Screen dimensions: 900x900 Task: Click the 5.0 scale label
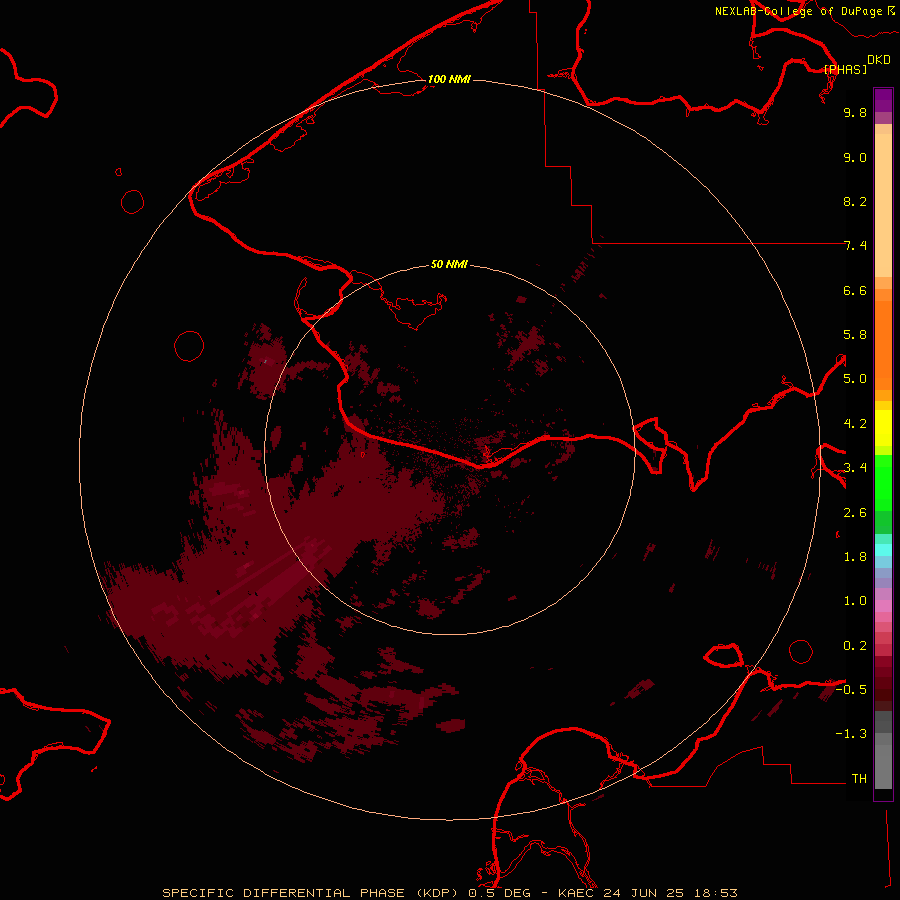[x=855, y=379]
